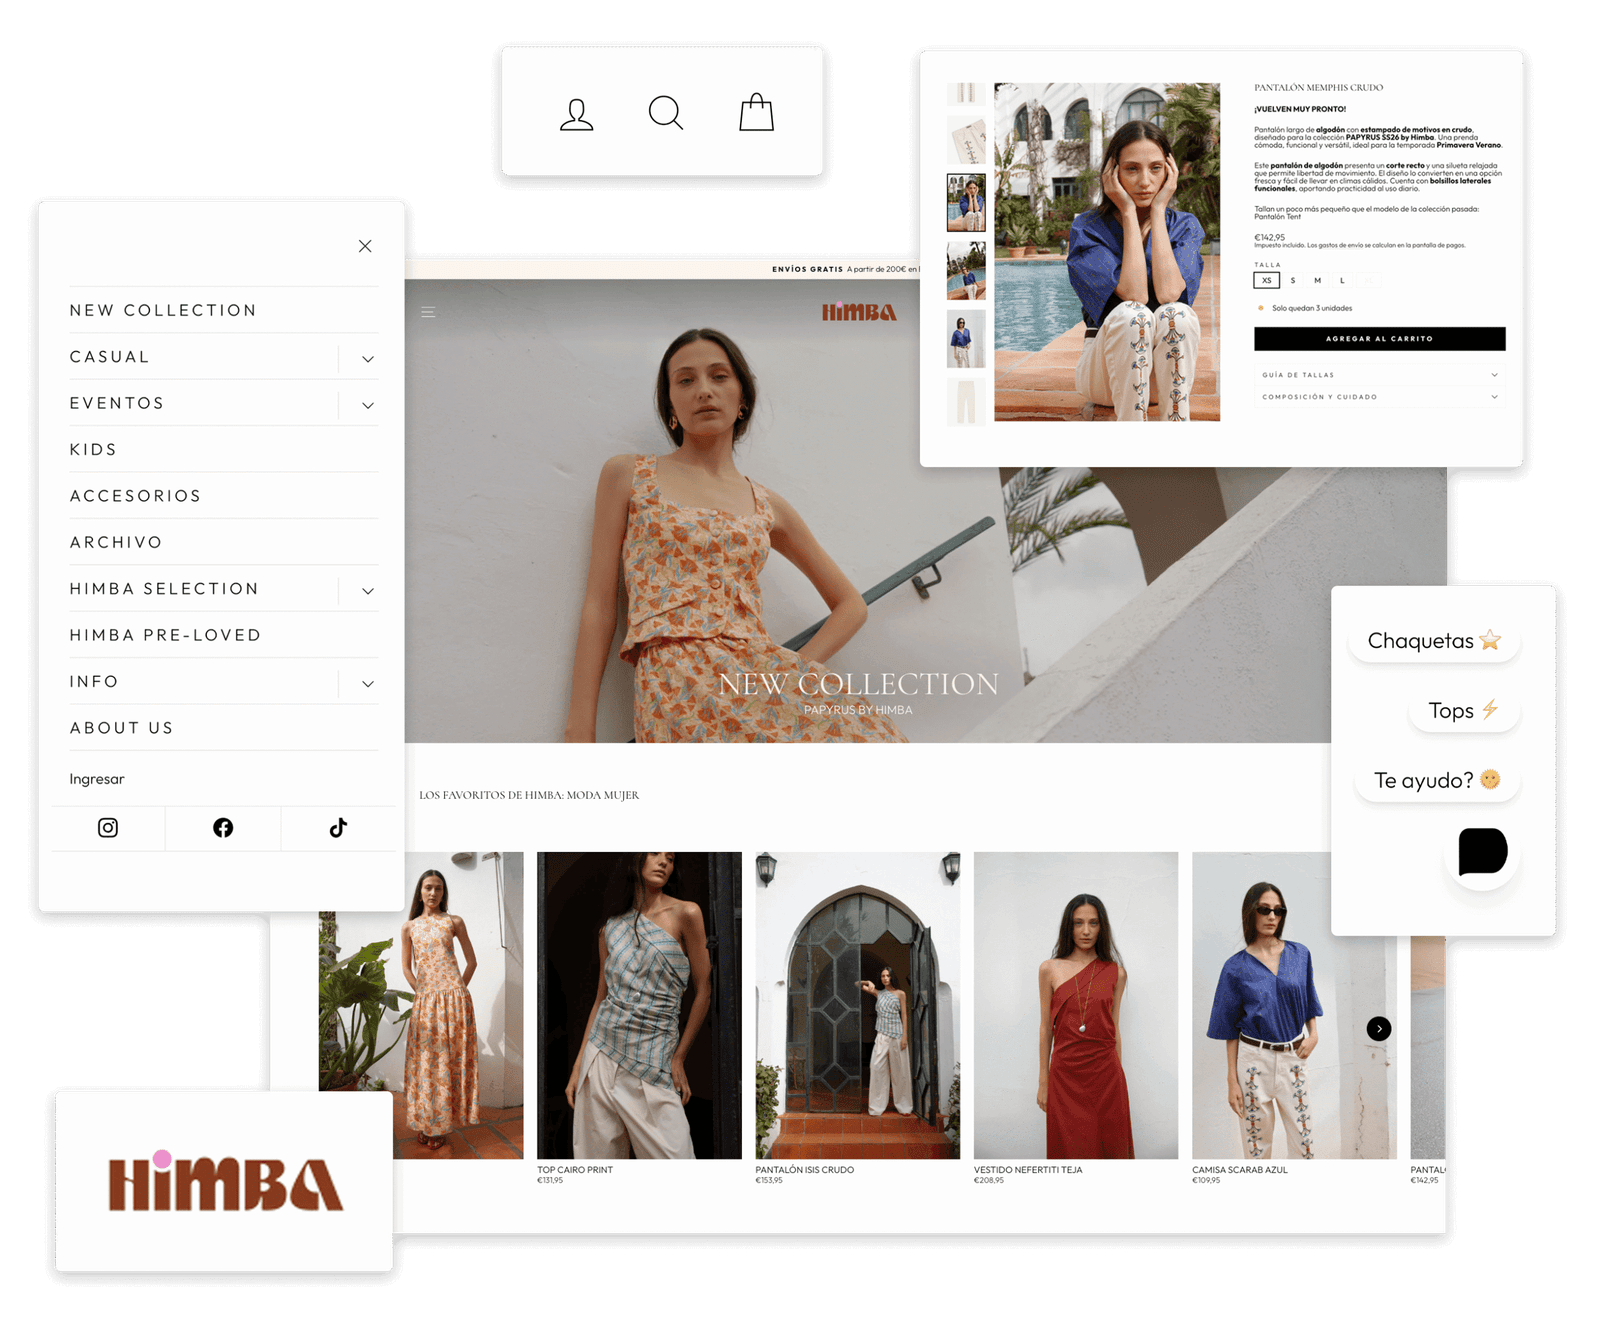1600x1324 pixels.
Task: Select the highlighted poolside seated thumbnail
Action: point(966,203)
